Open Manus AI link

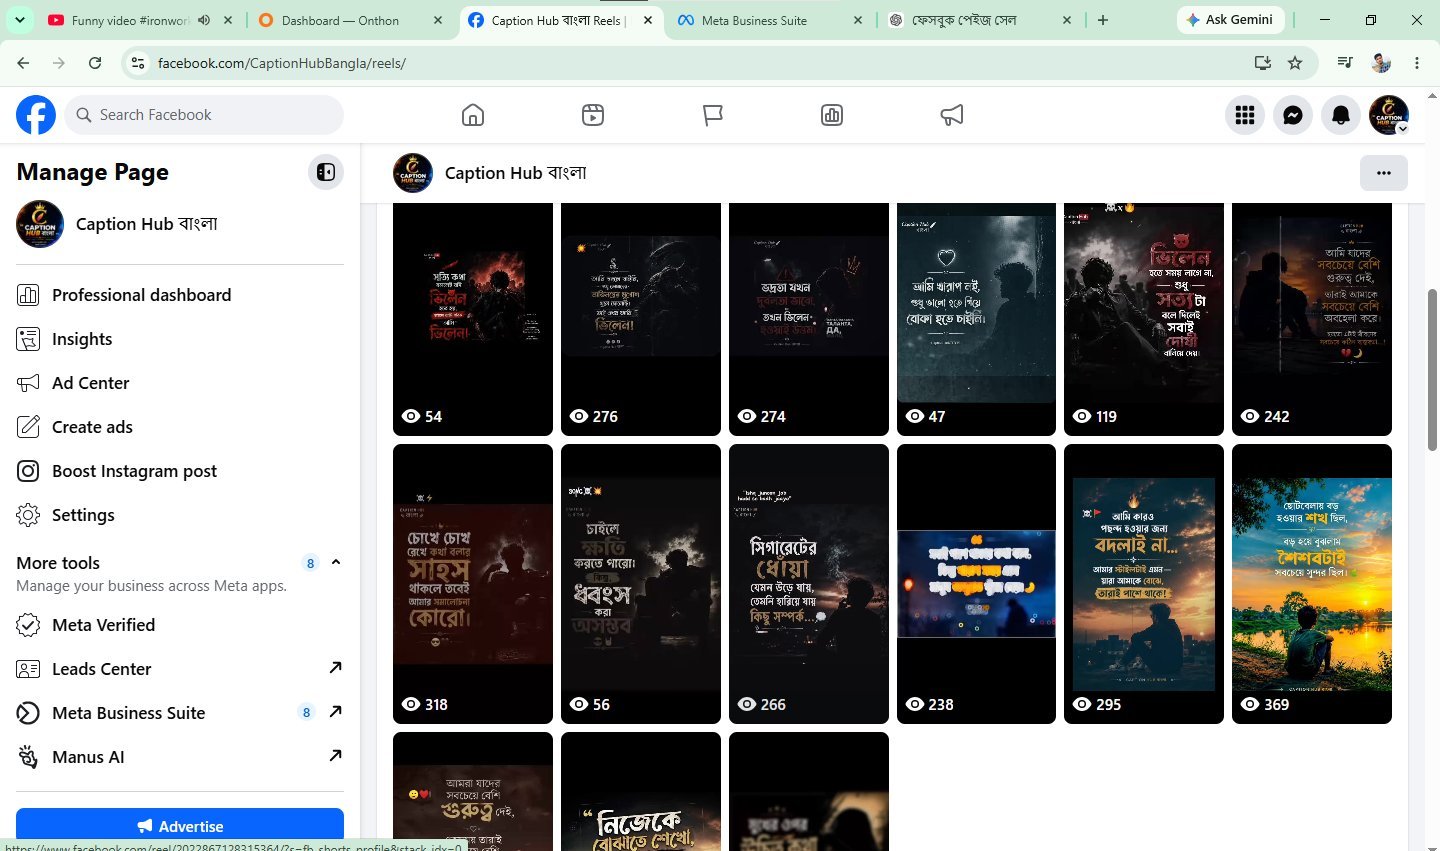click(180, 757)
